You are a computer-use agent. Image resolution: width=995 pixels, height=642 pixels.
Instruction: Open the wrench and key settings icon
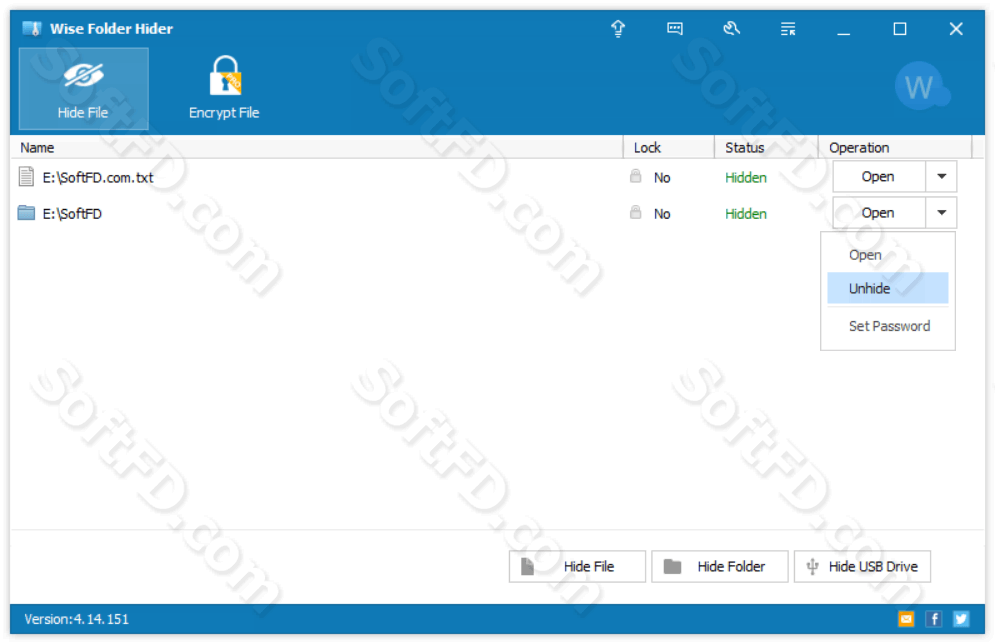tap(731, 29)
